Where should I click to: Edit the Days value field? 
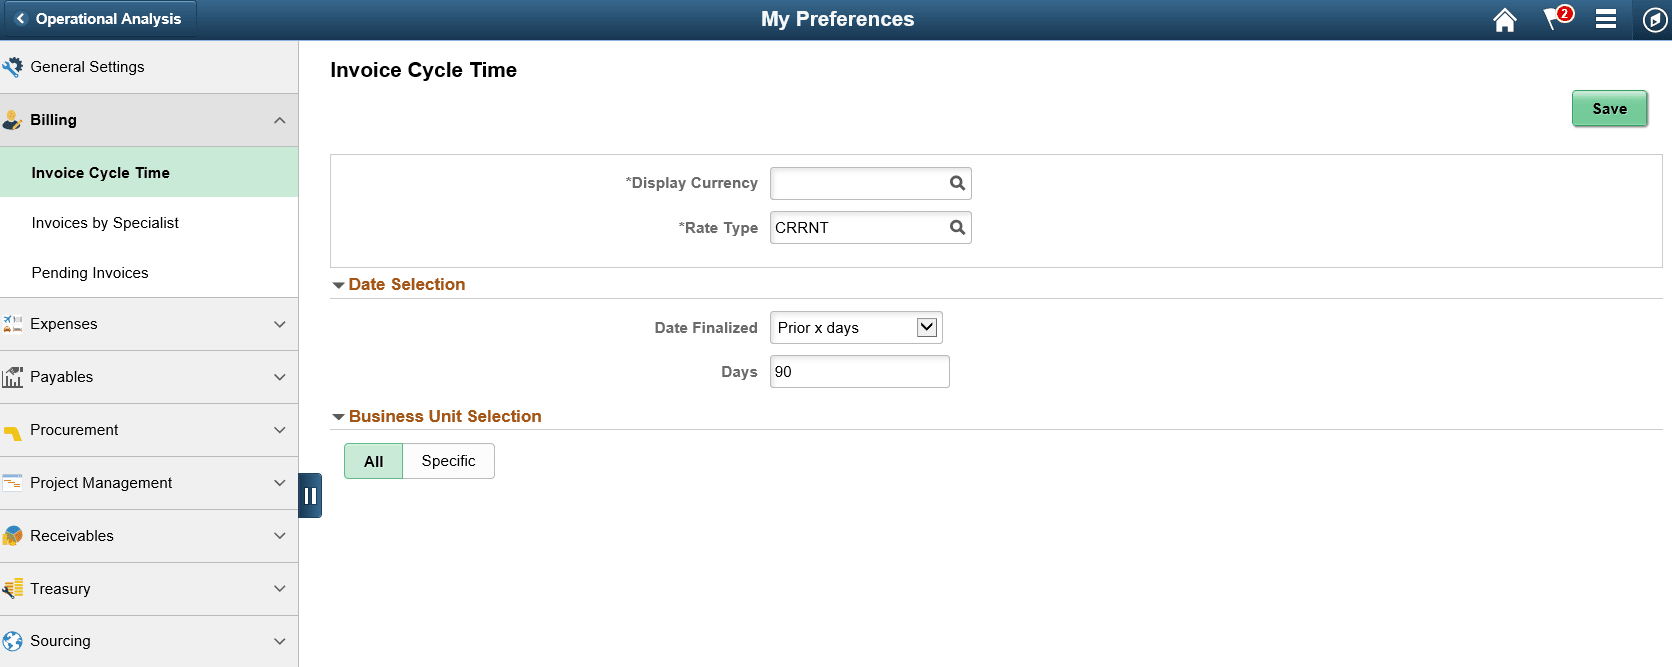click(858, 371)
